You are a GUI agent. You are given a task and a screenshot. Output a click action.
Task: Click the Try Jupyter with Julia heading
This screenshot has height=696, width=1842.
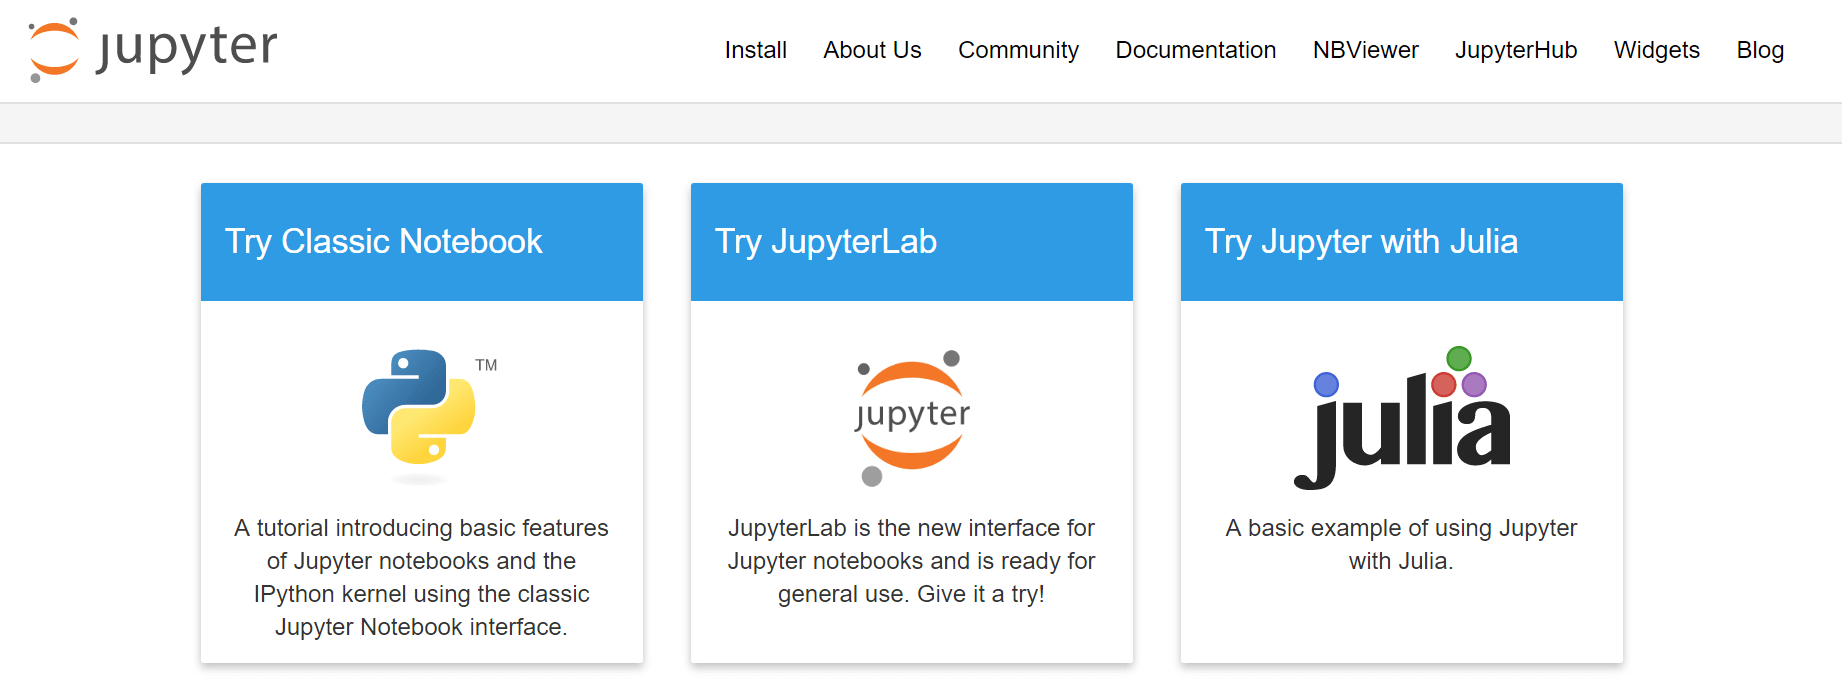(1361, 242)
